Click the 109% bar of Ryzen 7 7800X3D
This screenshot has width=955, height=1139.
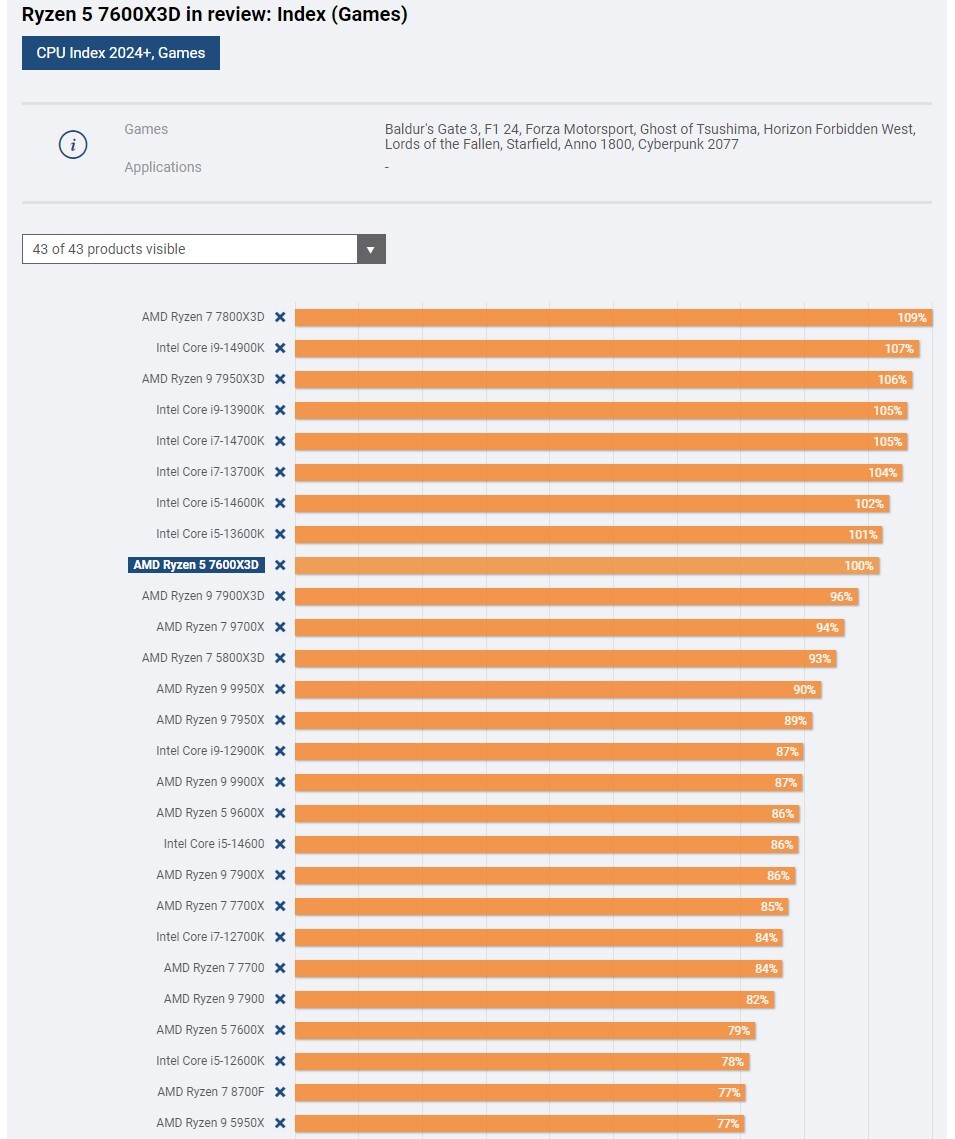[614, 317]
